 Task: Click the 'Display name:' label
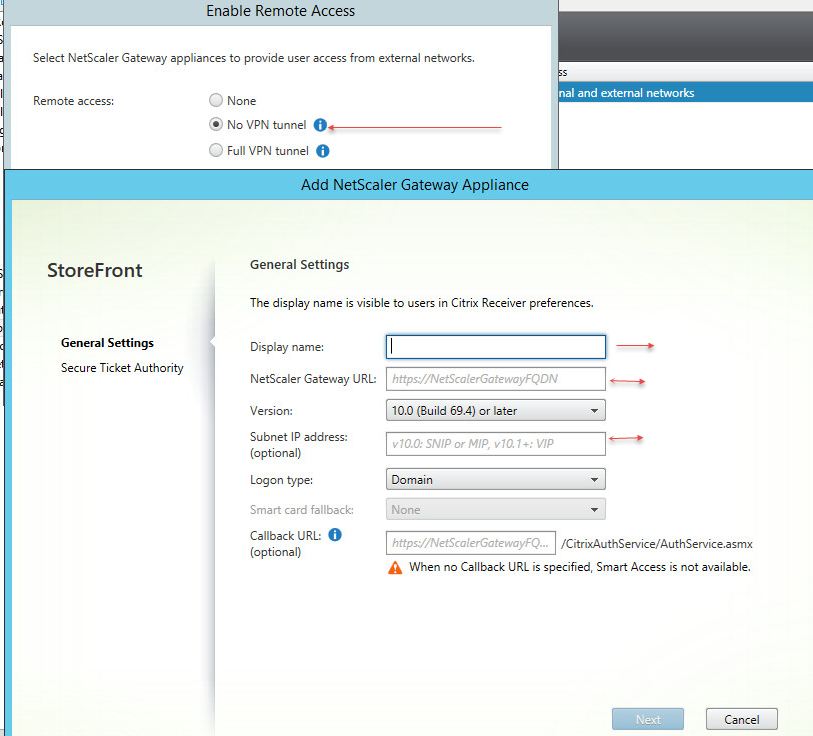click(x=287, y=347)
